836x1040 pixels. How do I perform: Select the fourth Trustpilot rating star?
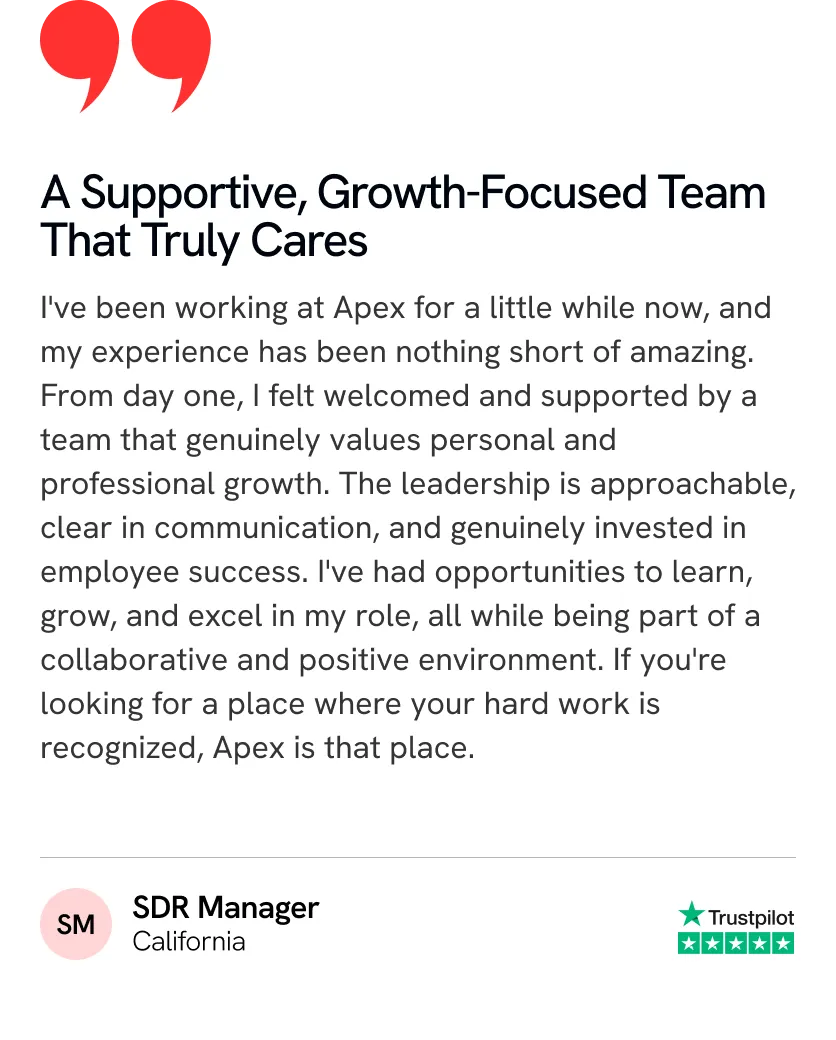point(759,943)
